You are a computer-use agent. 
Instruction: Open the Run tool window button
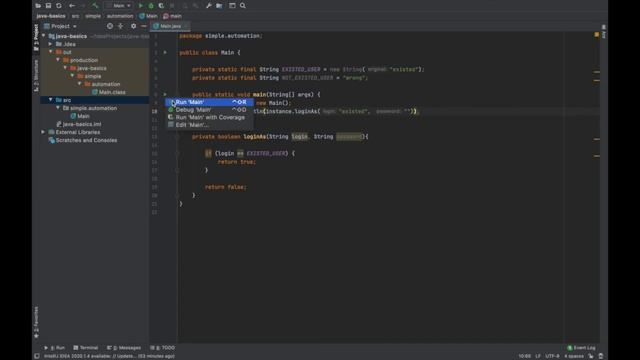54,348
